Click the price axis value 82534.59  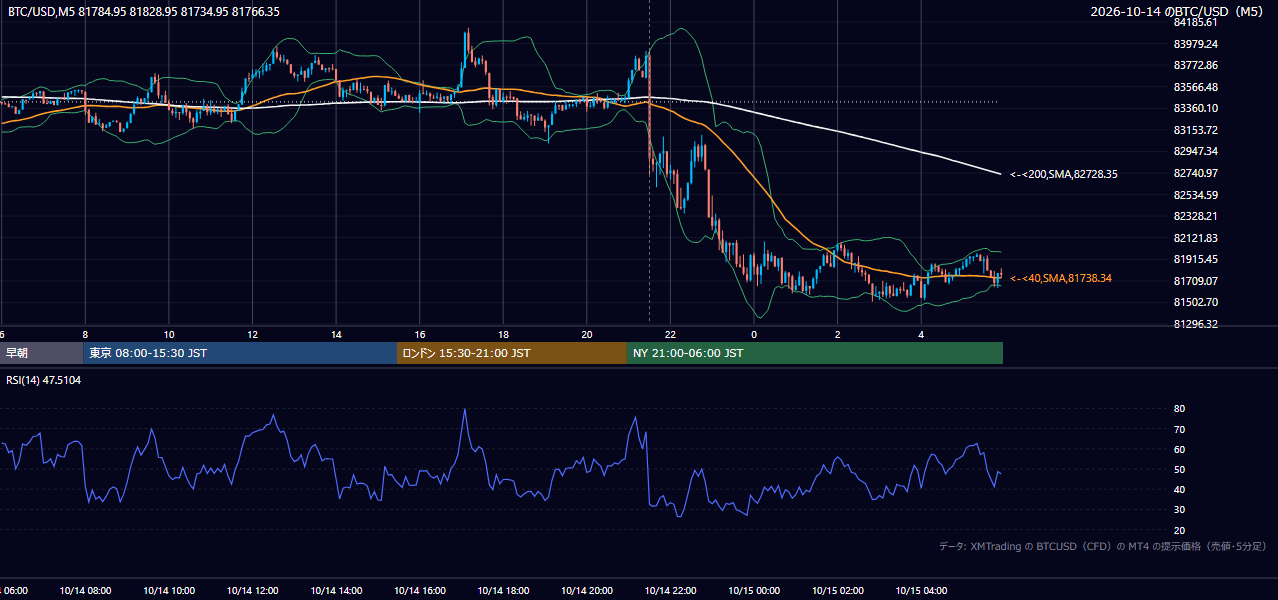[x=1195, y=194]
